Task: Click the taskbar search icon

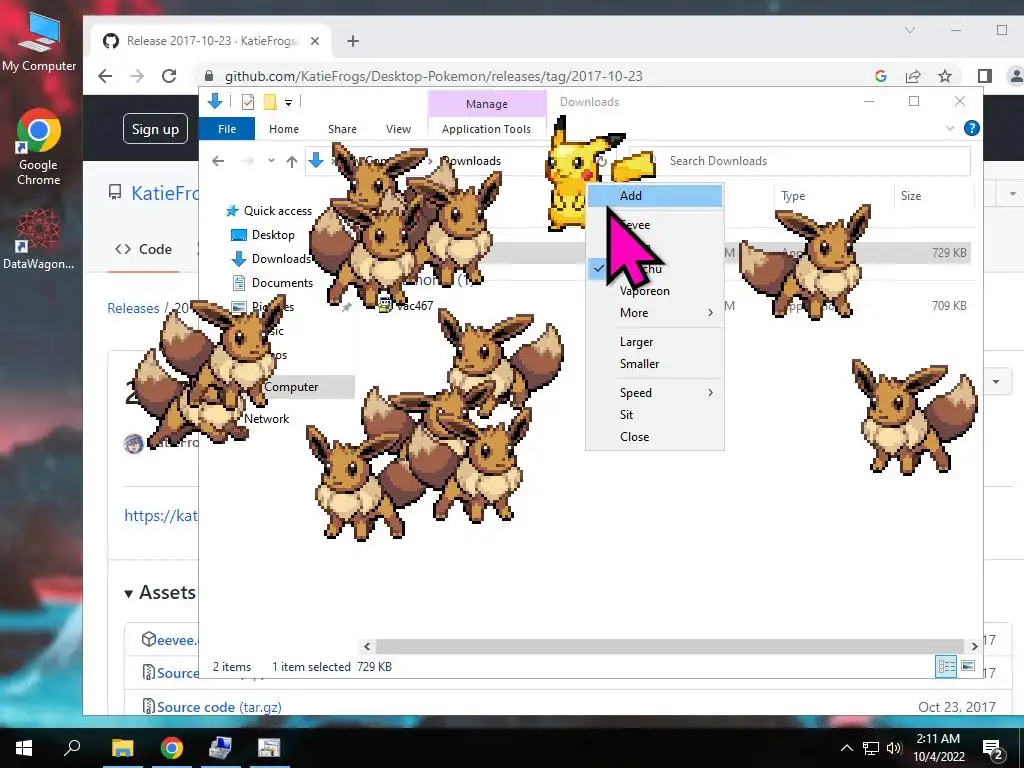Action: click(x=72, y=748)
